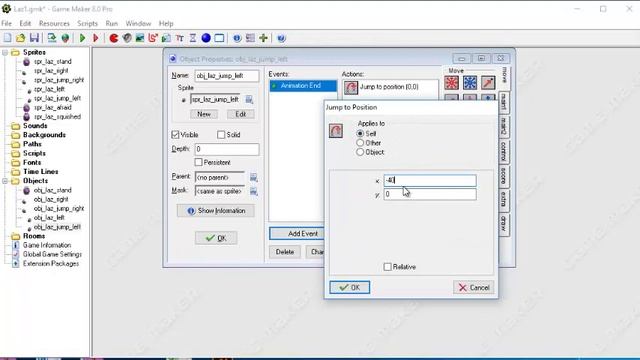The image size is (640, 360).
Task: Publish the game globe icon
Action: tap(65, 38)
